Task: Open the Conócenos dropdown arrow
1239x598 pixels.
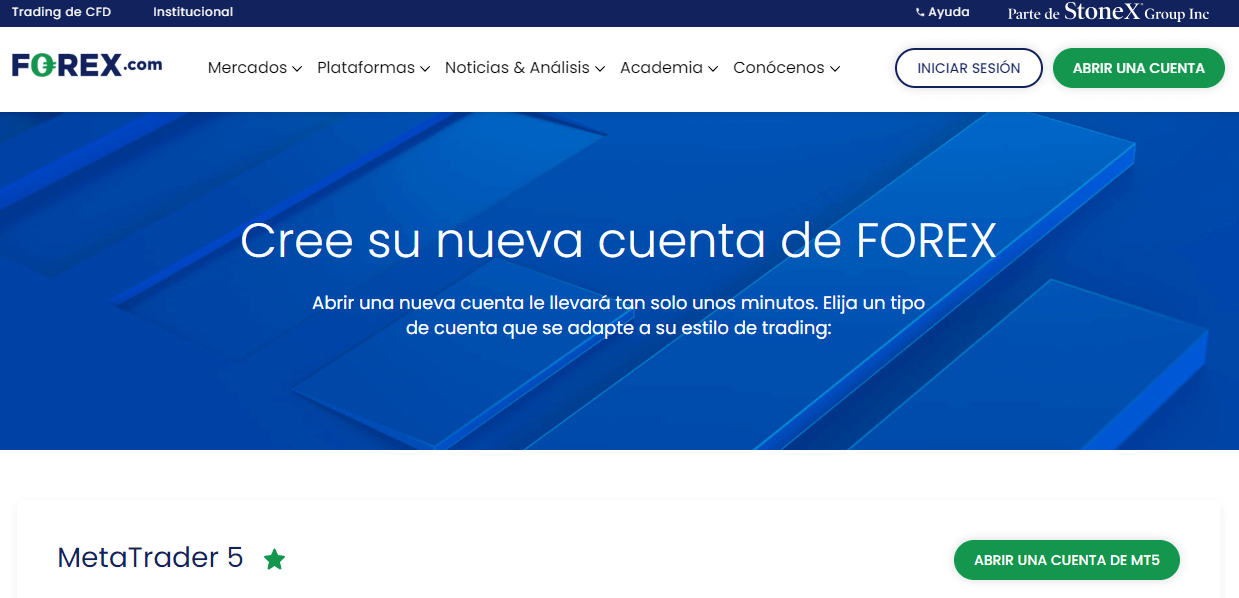Action: (x=835, y=69)
